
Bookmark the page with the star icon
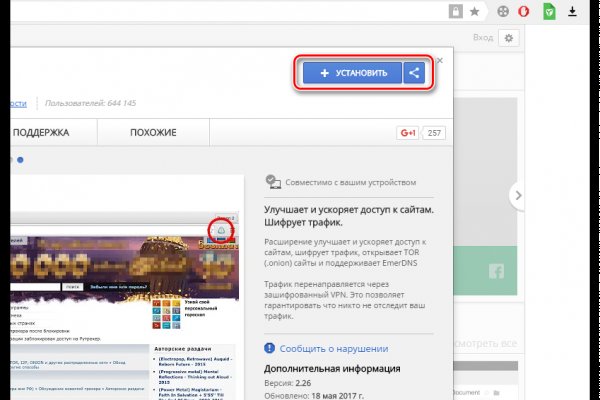(474, 12)
